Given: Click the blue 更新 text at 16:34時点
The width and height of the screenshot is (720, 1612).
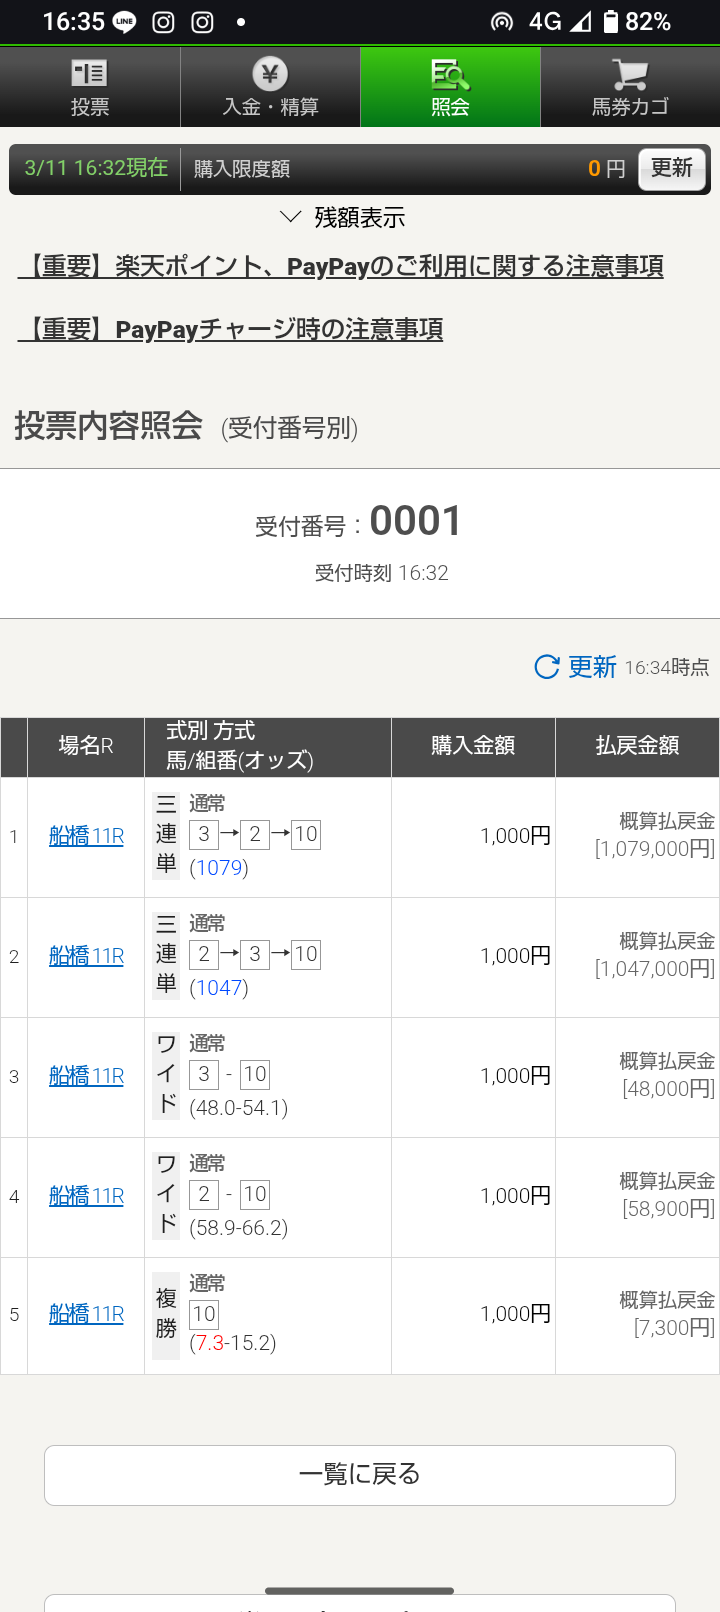Looking at the screenshot, I should [592, 667].
